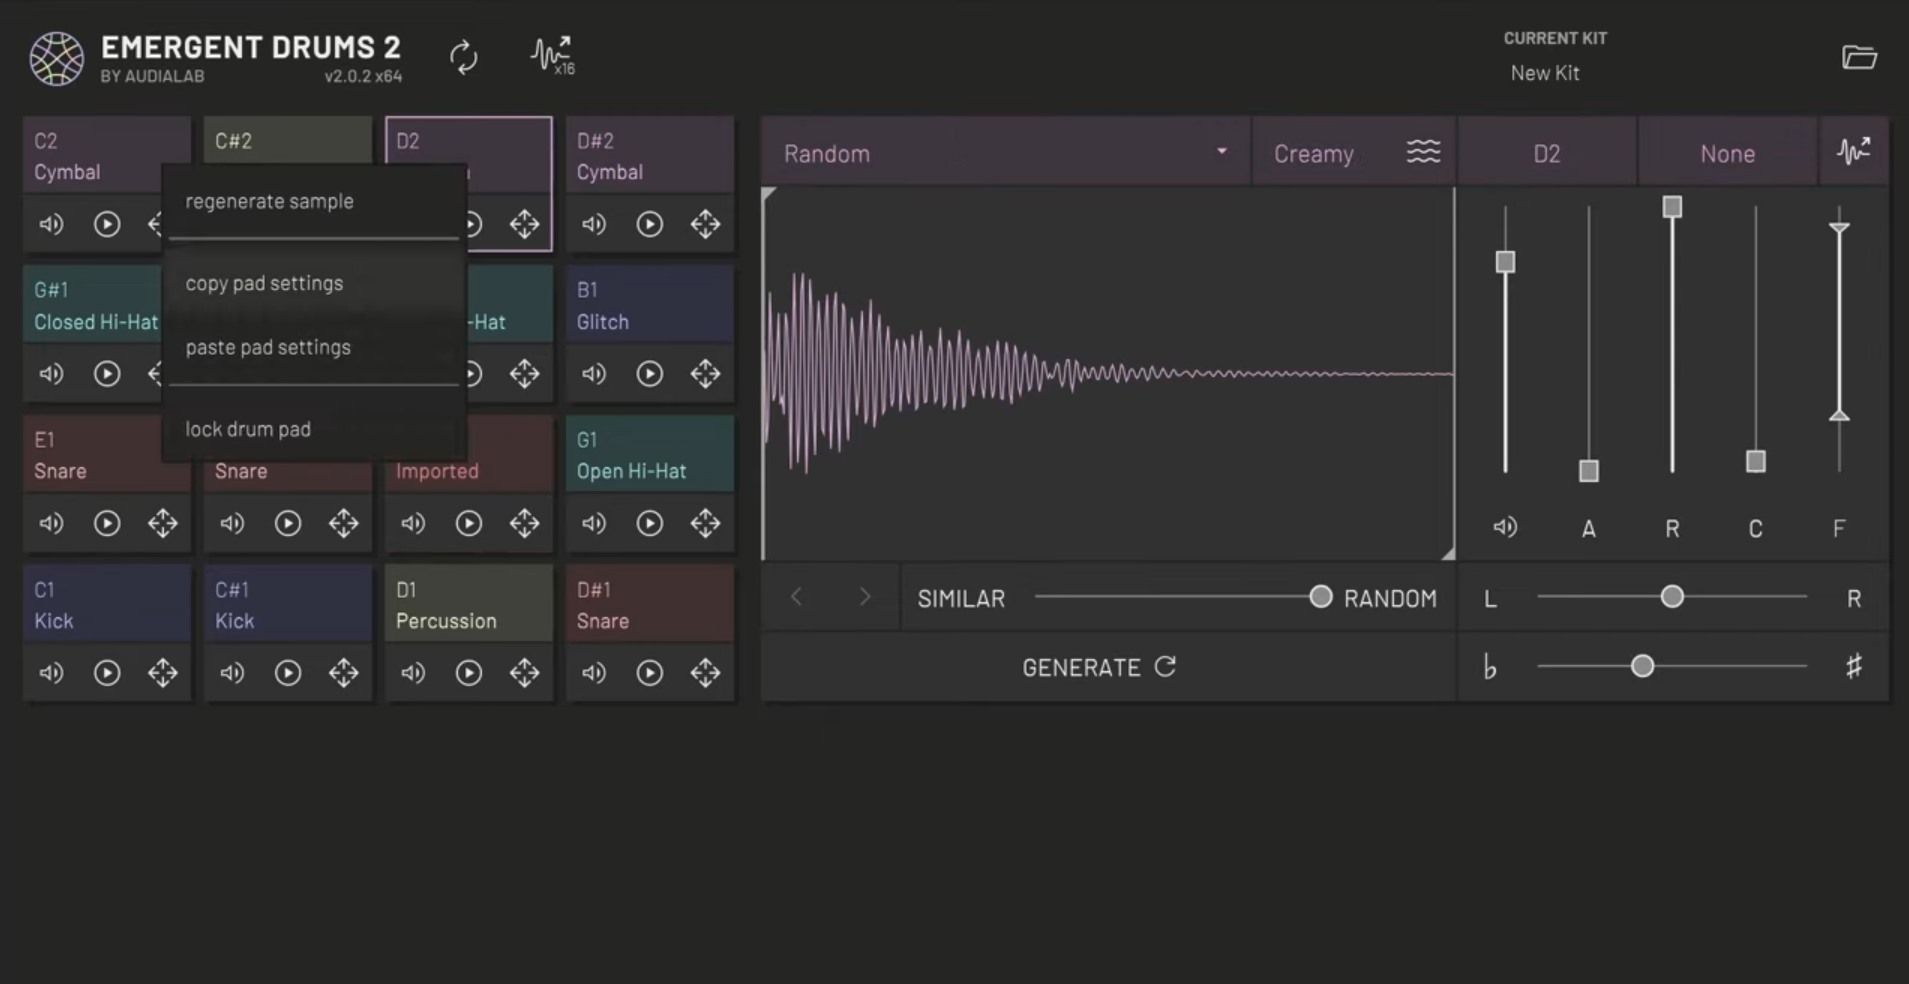The height and width of the screenshot is (984, 1909).
Task: Mute the G#1 Closed Hi-Hat pad
Action: point(51,374)
